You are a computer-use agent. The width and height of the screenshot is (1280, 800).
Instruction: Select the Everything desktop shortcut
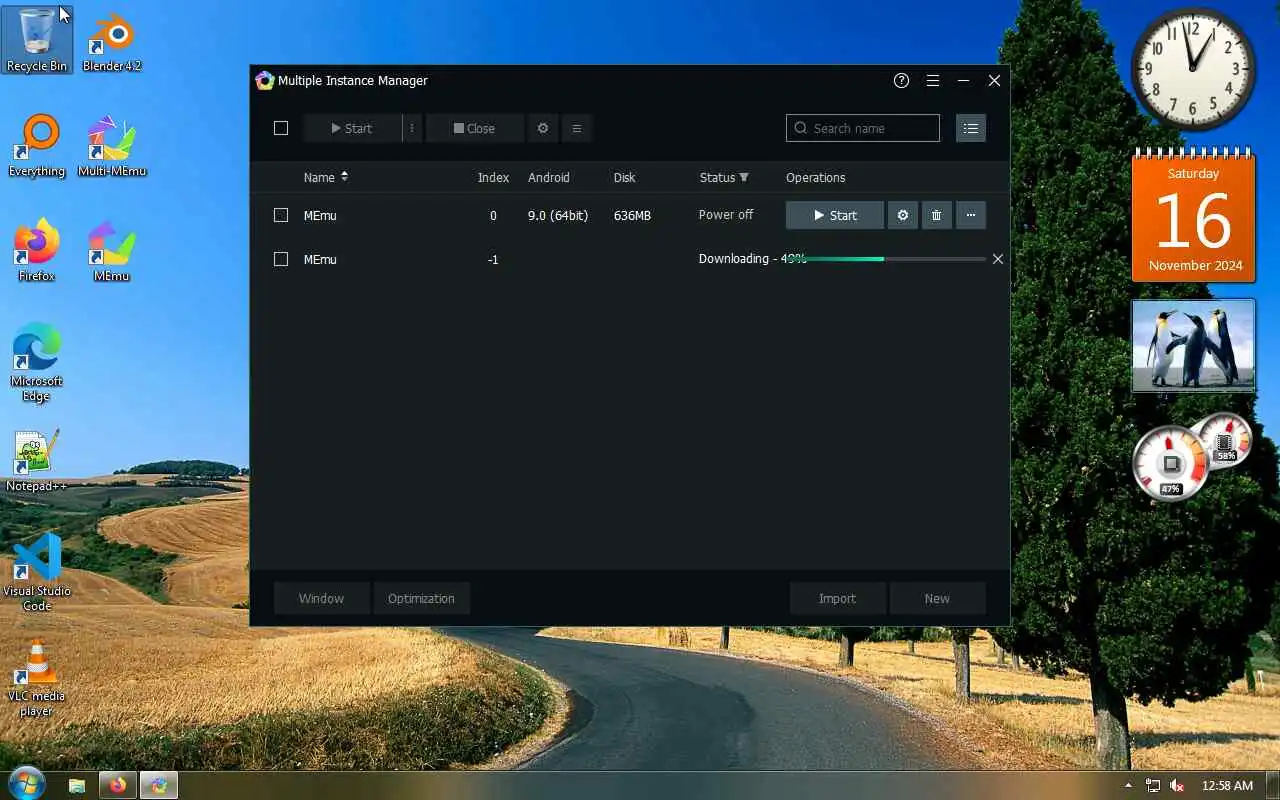coord(37,146)
